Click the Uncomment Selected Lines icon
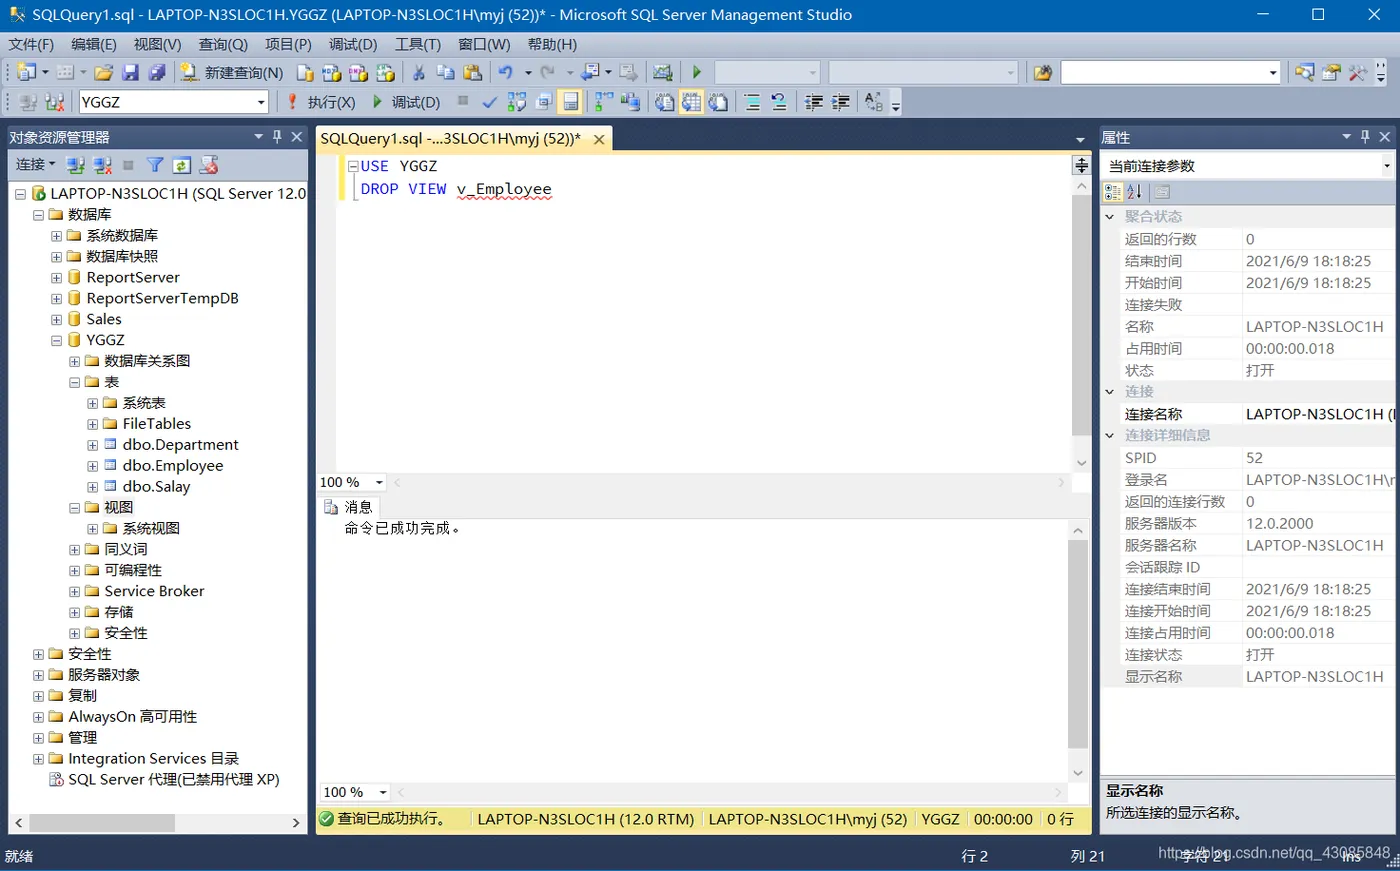This screenshot has width=1400, height=871. 779,102
